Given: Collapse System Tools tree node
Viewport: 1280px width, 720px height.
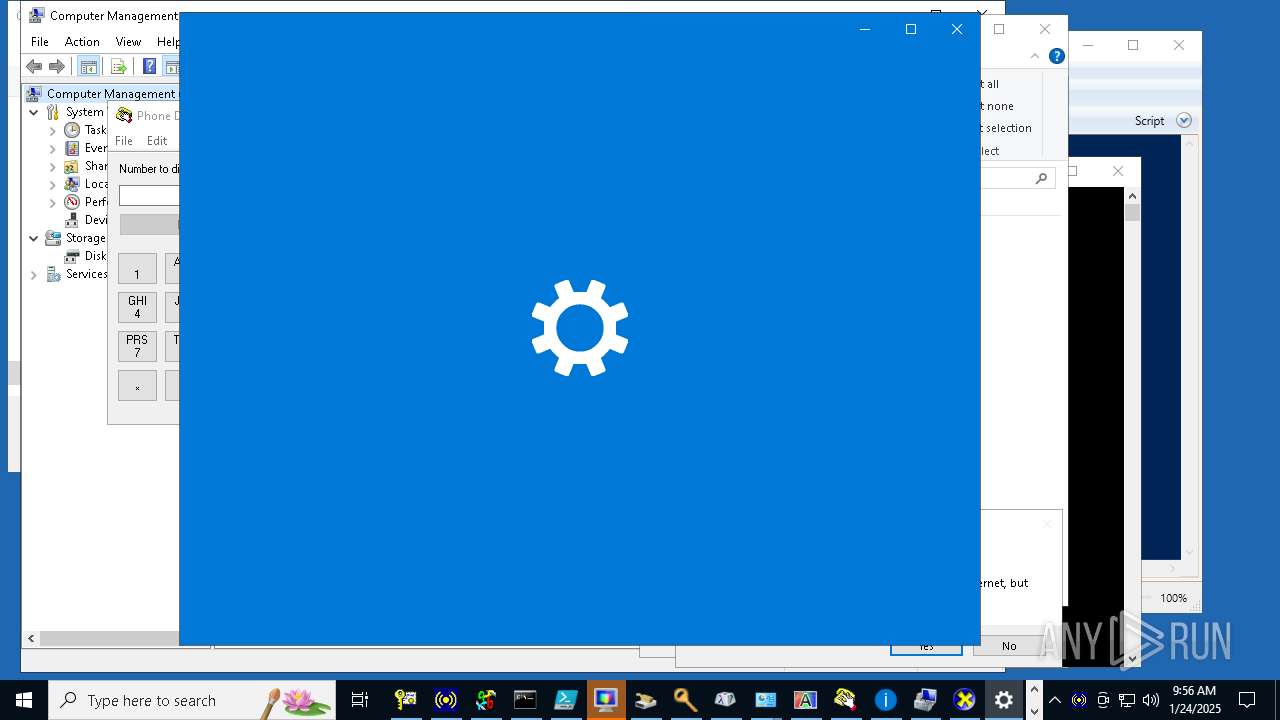Looking at the screenshot, I should click(x=33, y=112).
